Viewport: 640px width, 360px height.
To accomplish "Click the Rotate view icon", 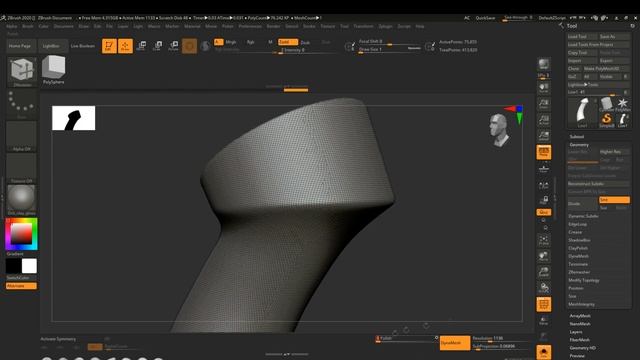I will click(x=544, y=288).
